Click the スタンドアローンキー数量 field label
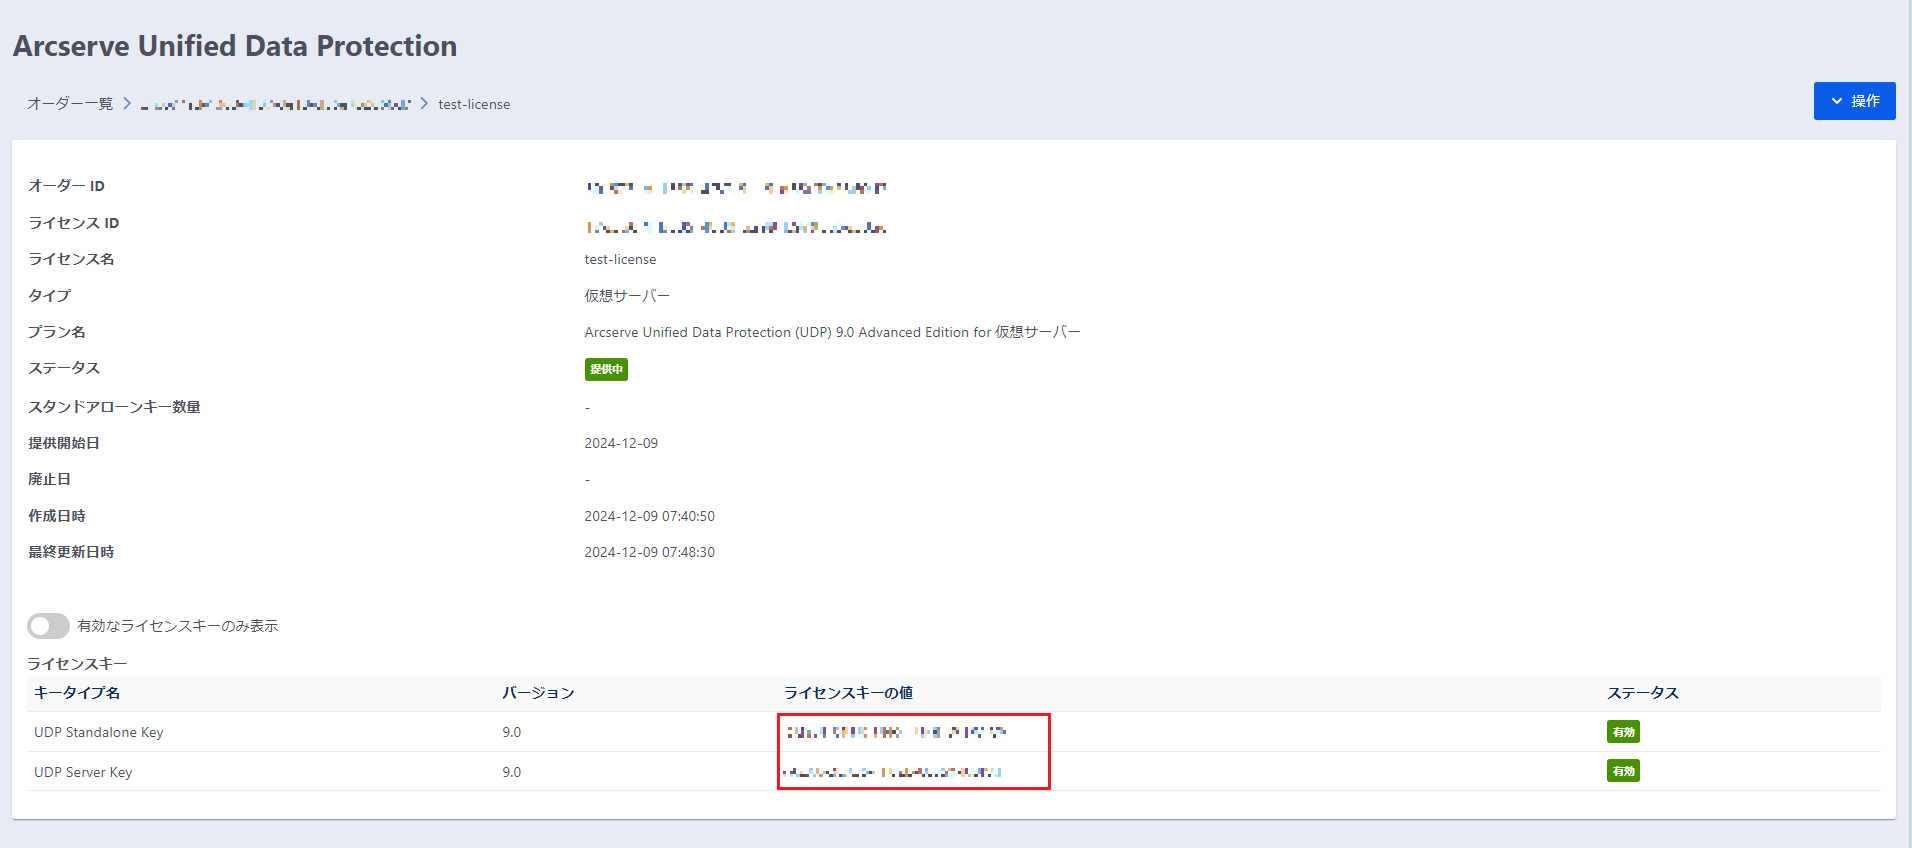The image size is (1912, 848). point(114,407)
